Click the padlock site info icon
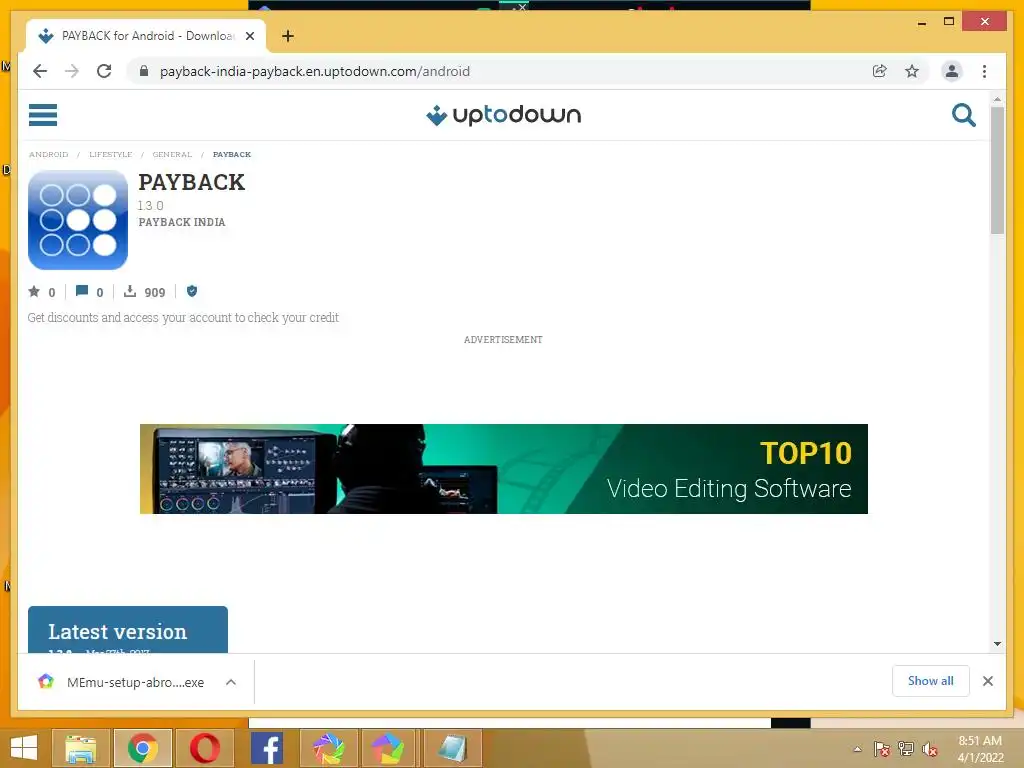Viewport: 1024px width, 768px height. 144,71
